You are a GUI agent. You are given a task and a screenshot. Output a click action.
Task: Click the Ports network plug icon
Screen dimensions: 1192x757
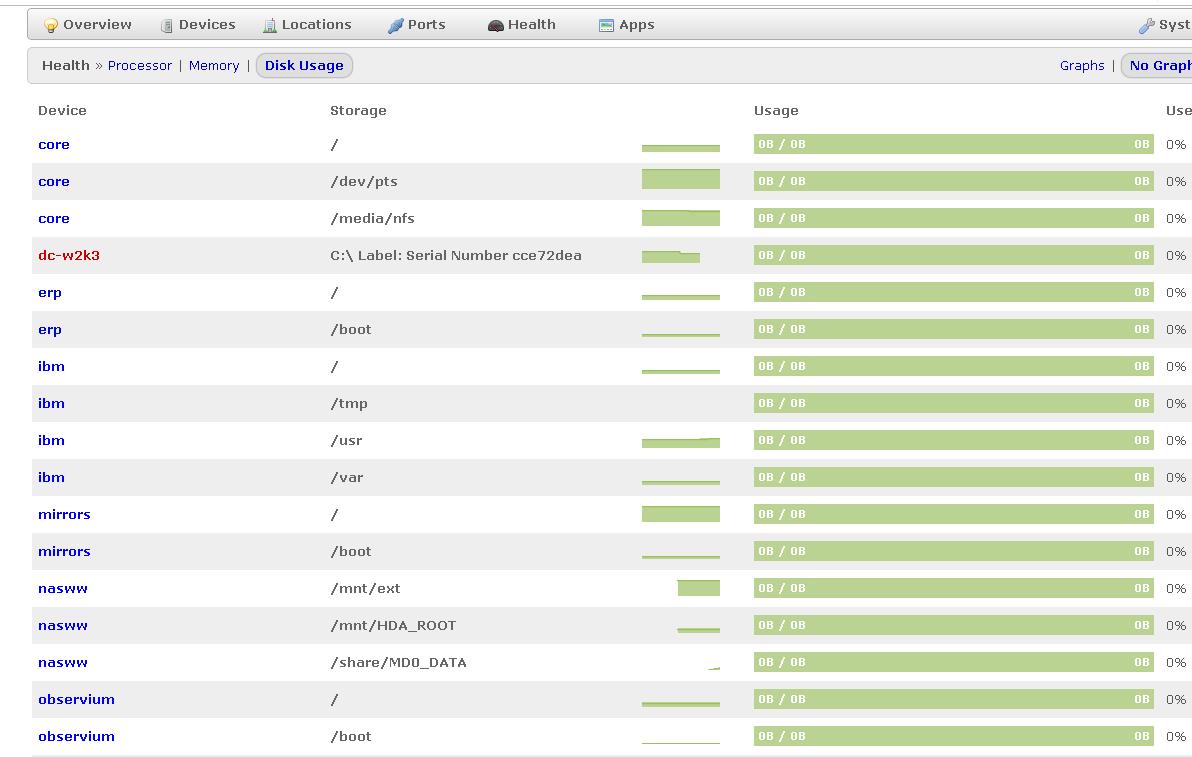click(x=396, y=26)
